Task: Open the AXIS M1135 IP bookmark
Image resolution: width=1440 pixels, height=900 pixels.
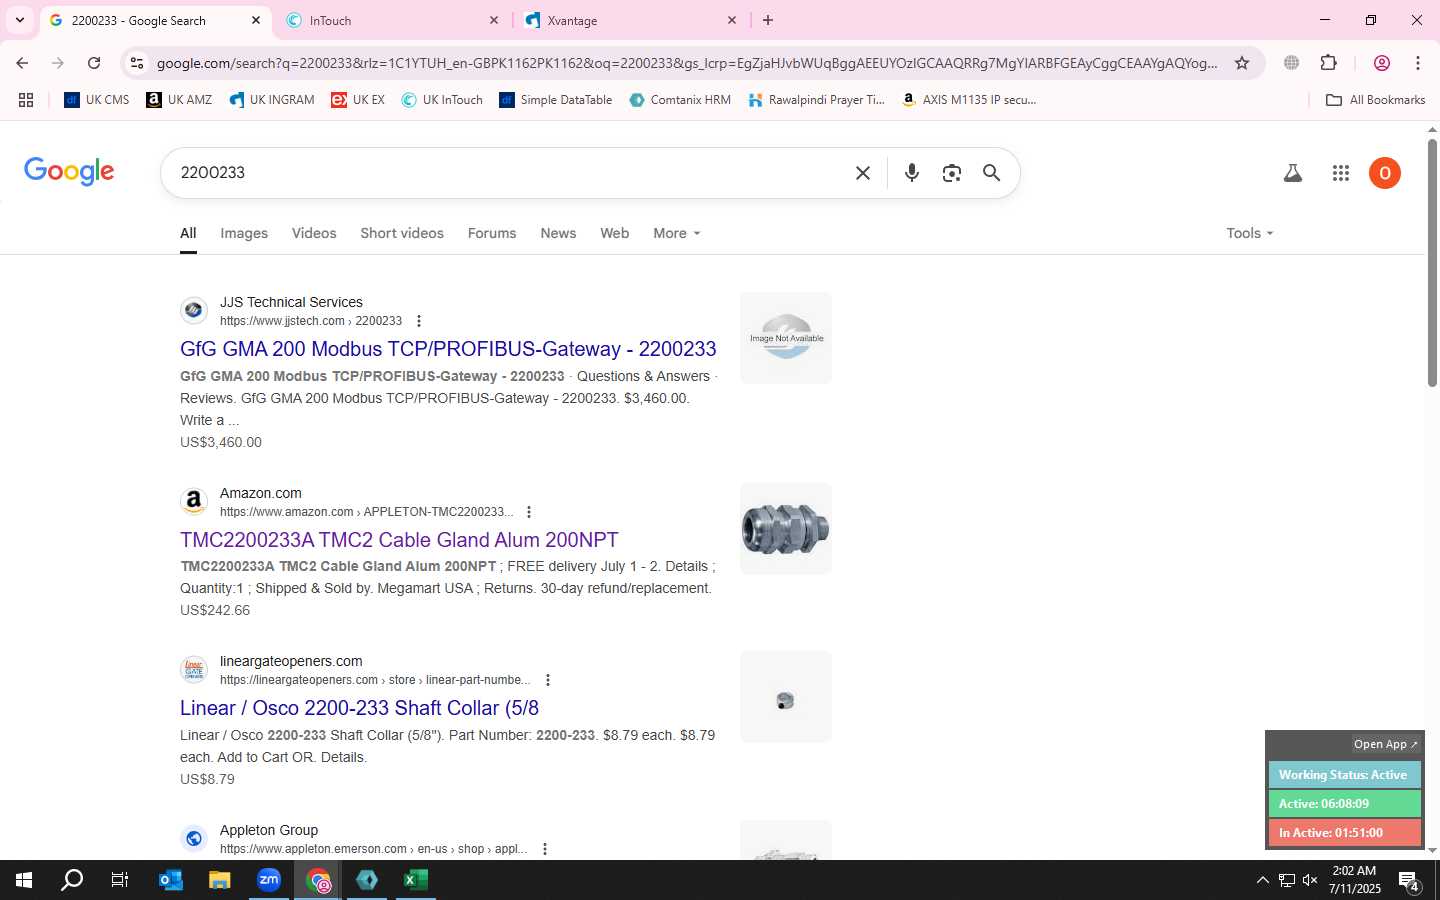Action: click(969, 100)
